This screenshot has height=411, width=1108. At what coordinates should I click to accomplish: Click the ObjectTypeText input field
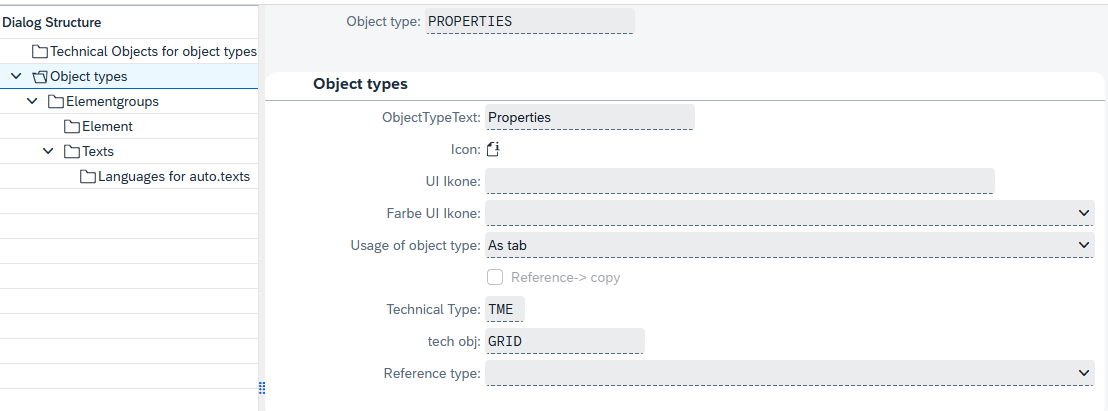click(x=589, y=117)
